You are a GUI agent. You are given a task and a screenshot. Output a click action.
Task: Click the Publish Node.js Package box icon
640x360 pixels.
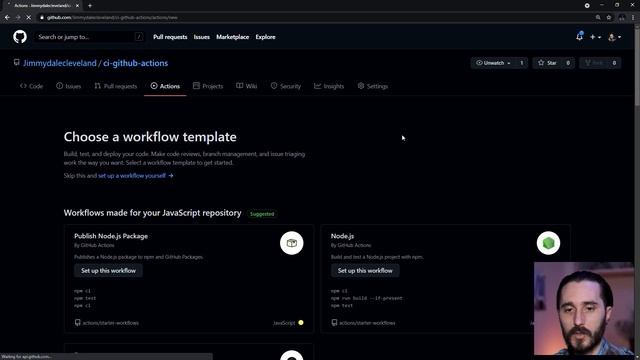[x=291, y=243]
